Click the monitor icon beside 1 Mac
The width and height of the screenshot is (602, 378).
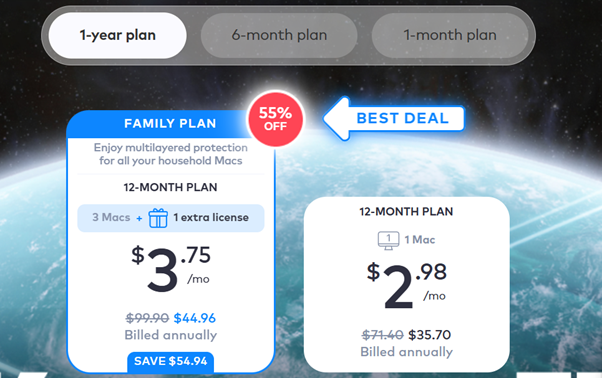click(389, 240)
